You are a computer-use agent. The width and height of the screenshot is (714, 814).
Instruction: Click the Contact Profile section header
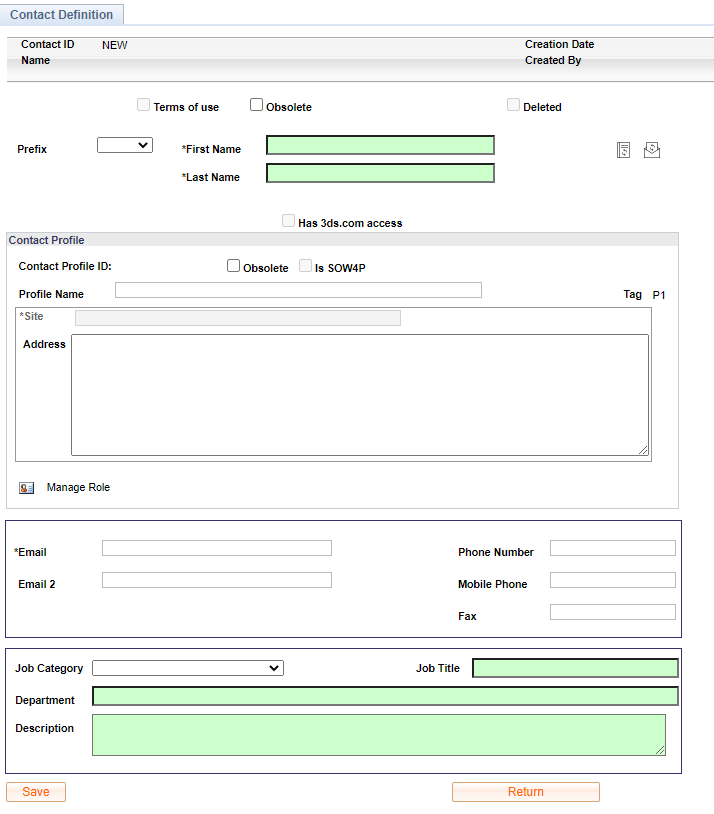click(x=342, y=240)
